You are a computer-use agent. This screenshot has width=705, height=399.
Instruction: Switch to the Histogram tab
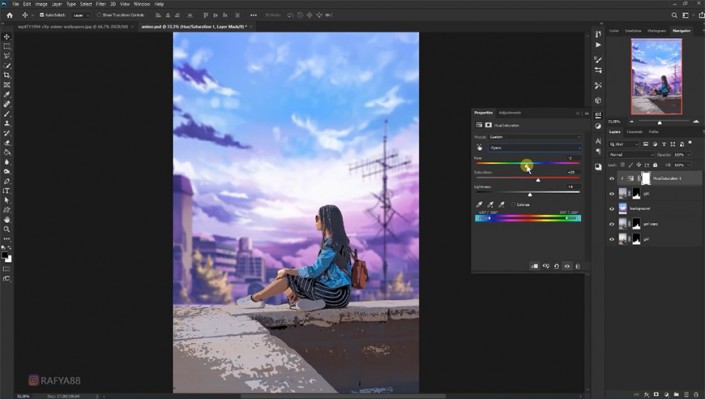tap(656, 31)
